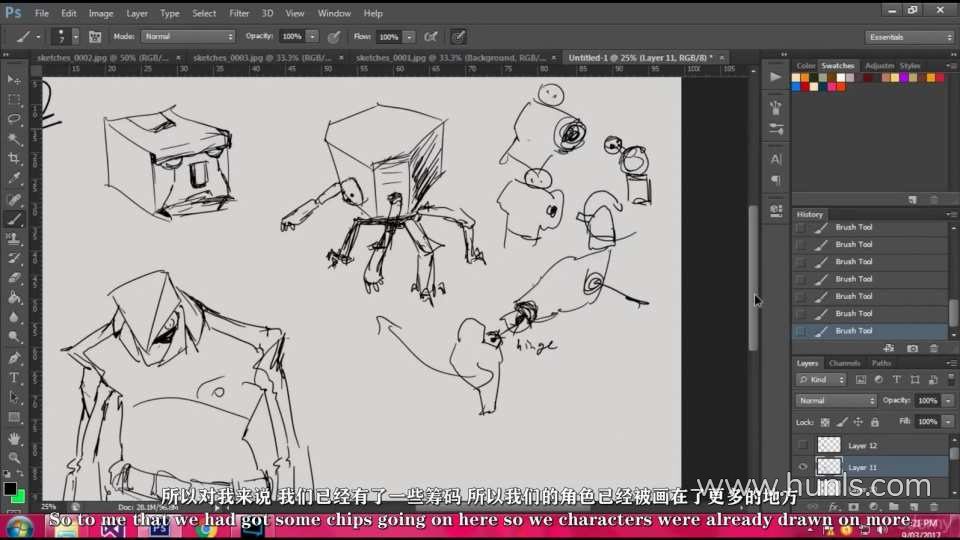Image resolution: width=960 pixels, height=540 pixels.
Task: Open the Character panel icon
Action: pos(776,159)
